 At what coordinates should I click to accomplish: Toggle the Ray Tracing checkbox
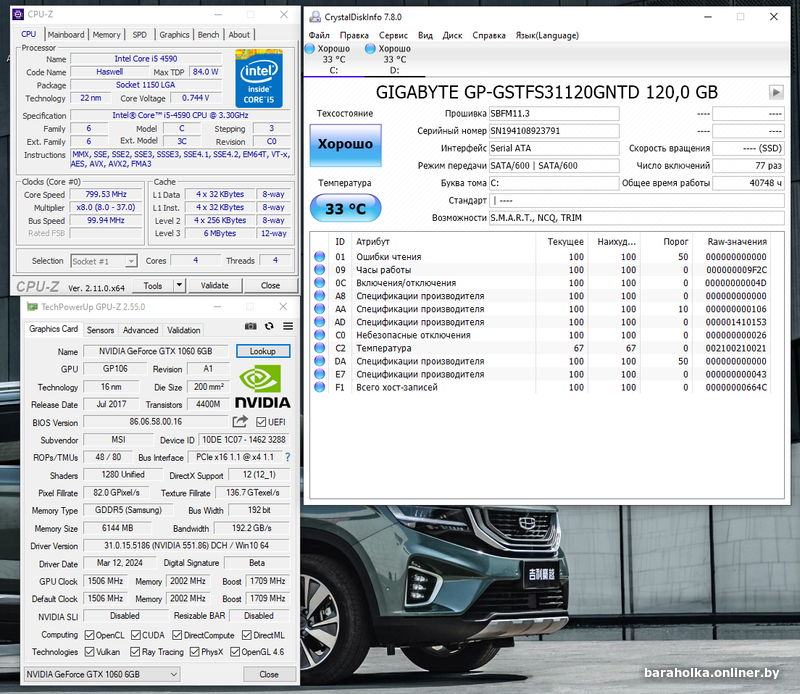(135, 652)
